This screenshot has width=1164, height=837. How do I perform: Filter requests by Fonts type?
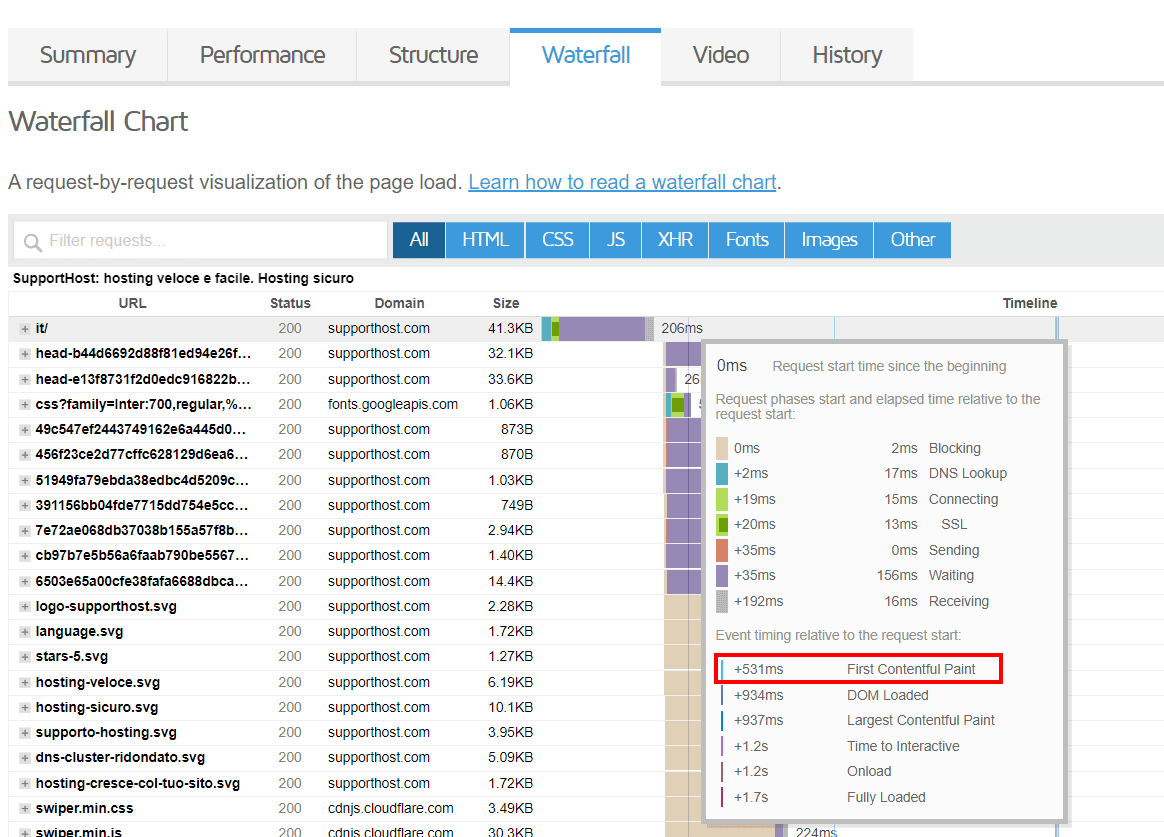pyautogui.click(x=747, y=240)
